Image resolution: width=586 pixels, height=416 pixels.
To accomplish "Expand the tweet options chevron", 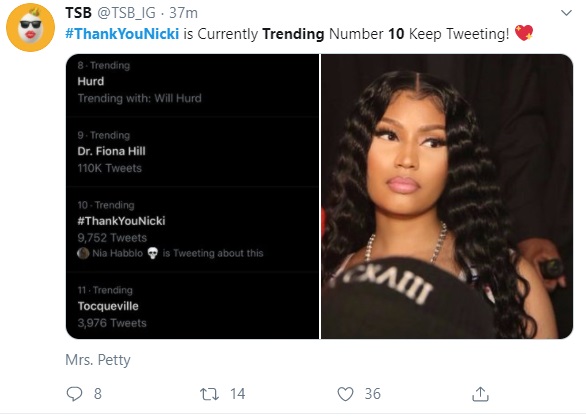I will pos(567,13).
